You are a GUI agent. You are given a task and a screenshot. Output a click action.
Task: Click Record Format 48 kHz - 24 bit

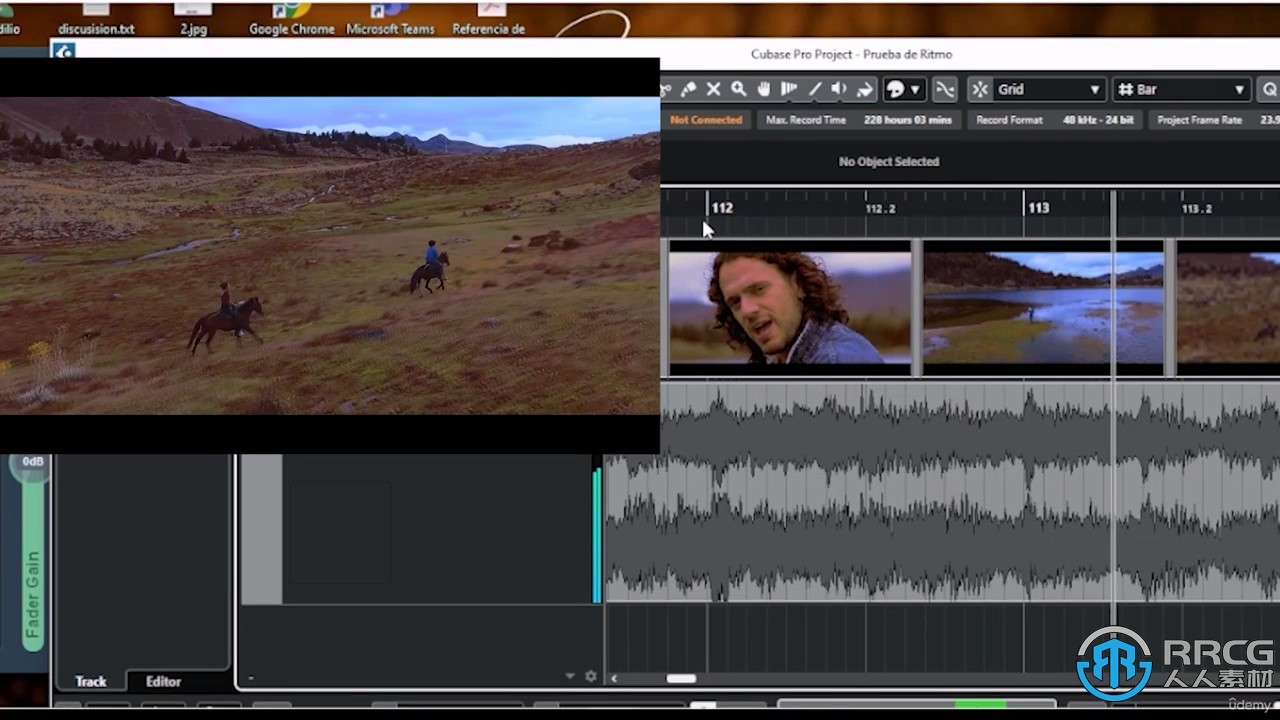tap(1055, 120)
